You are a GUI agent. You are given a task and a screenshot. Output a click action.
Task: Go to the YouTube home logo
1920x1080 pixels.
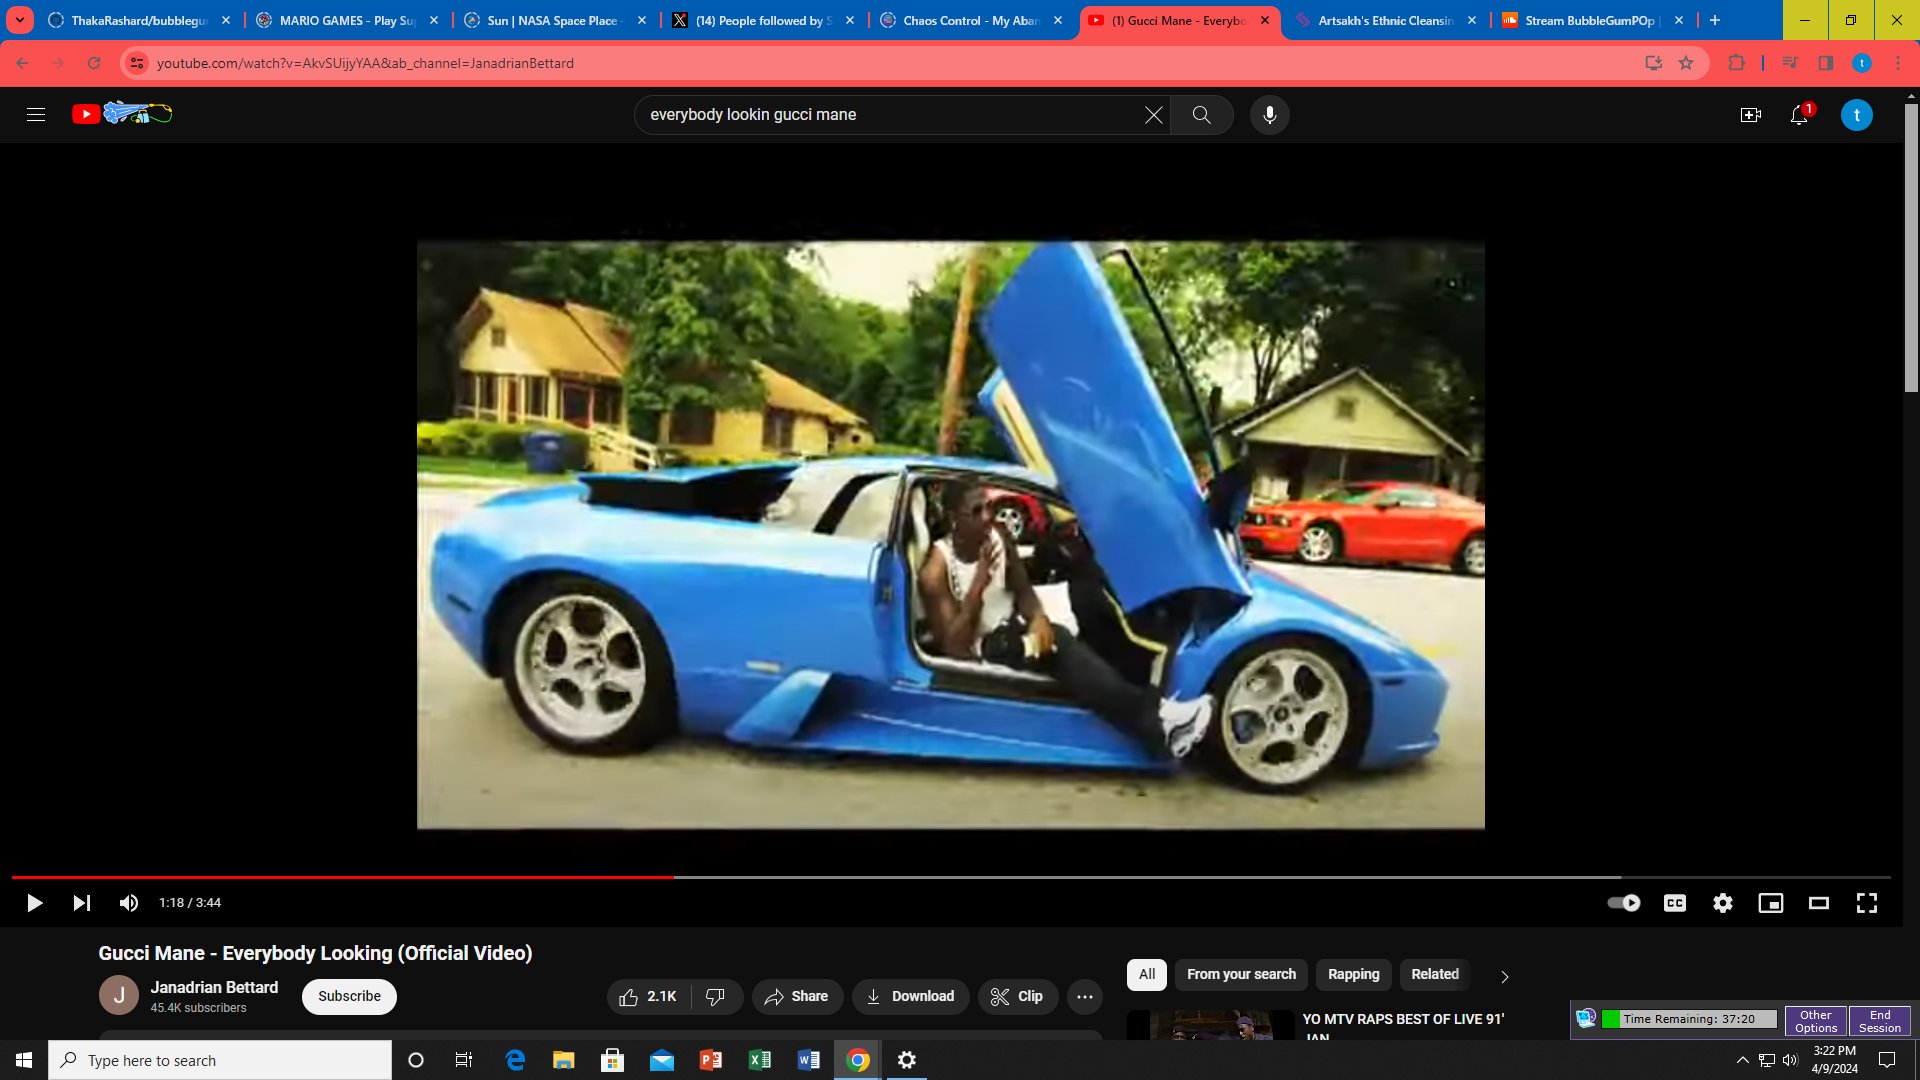(x=122, y=114)
